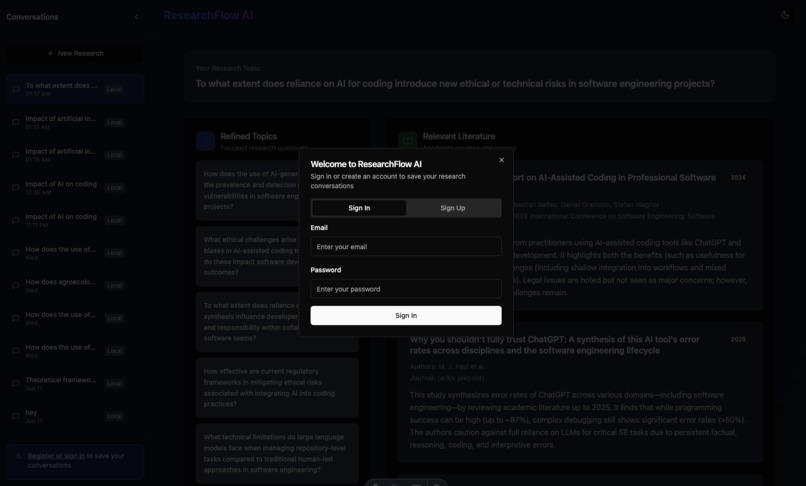Select the 'How effective are current regulatory' topic card
This screenshot has height=486, width=806.
(x=277, y=388)
